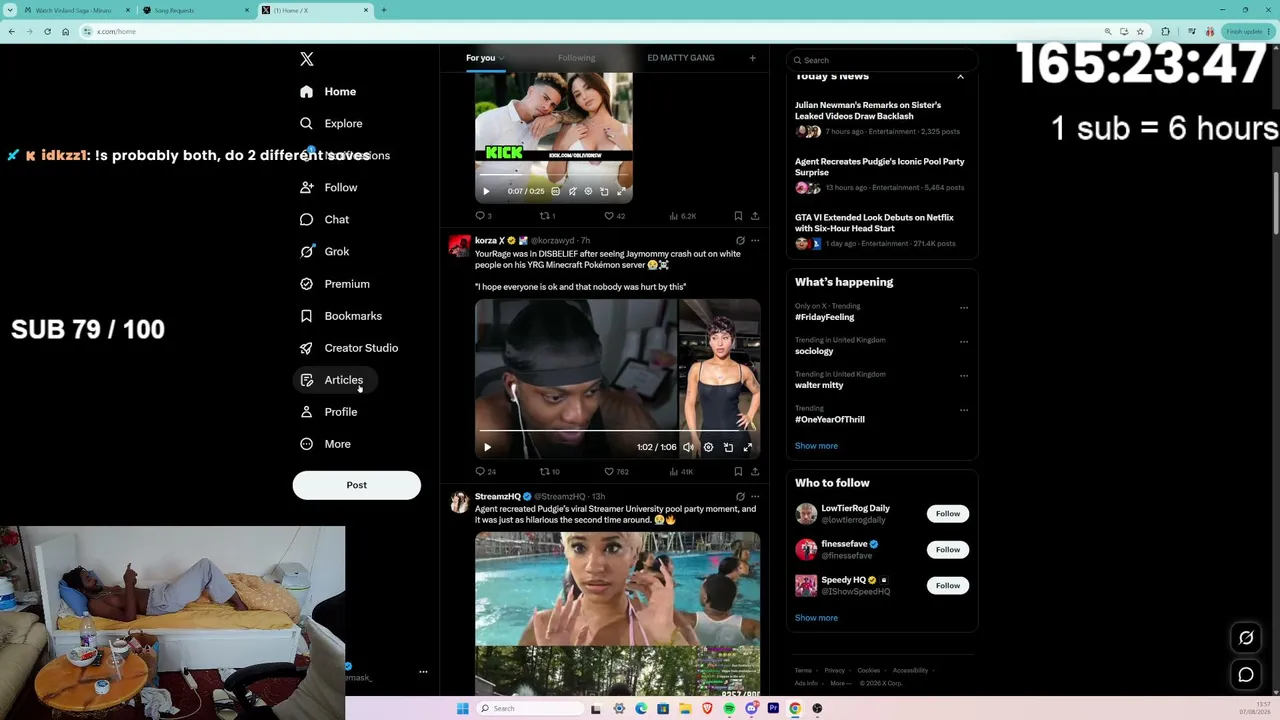Open StreamzHQ pool party video thumbnail
The width and height of the screenshot is (1280, 720).
point(617,614)
